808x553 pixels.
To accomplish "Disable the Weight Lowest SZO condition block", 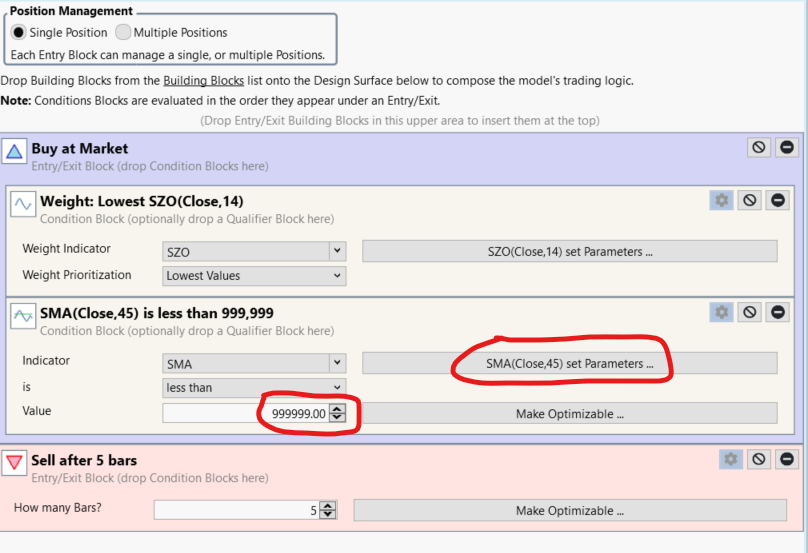I will tap(750, 200).
